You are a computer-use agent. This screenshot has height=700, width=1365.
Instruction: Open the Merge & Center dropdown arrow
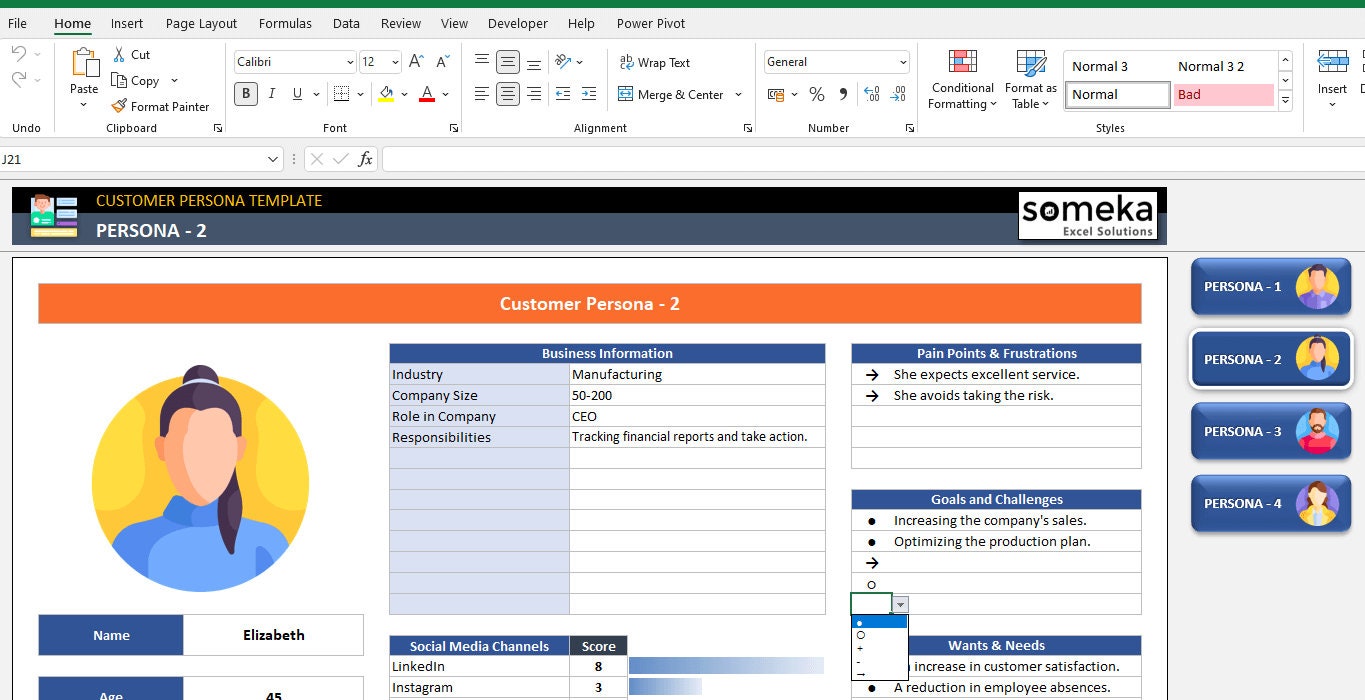[x=737, y=94]
